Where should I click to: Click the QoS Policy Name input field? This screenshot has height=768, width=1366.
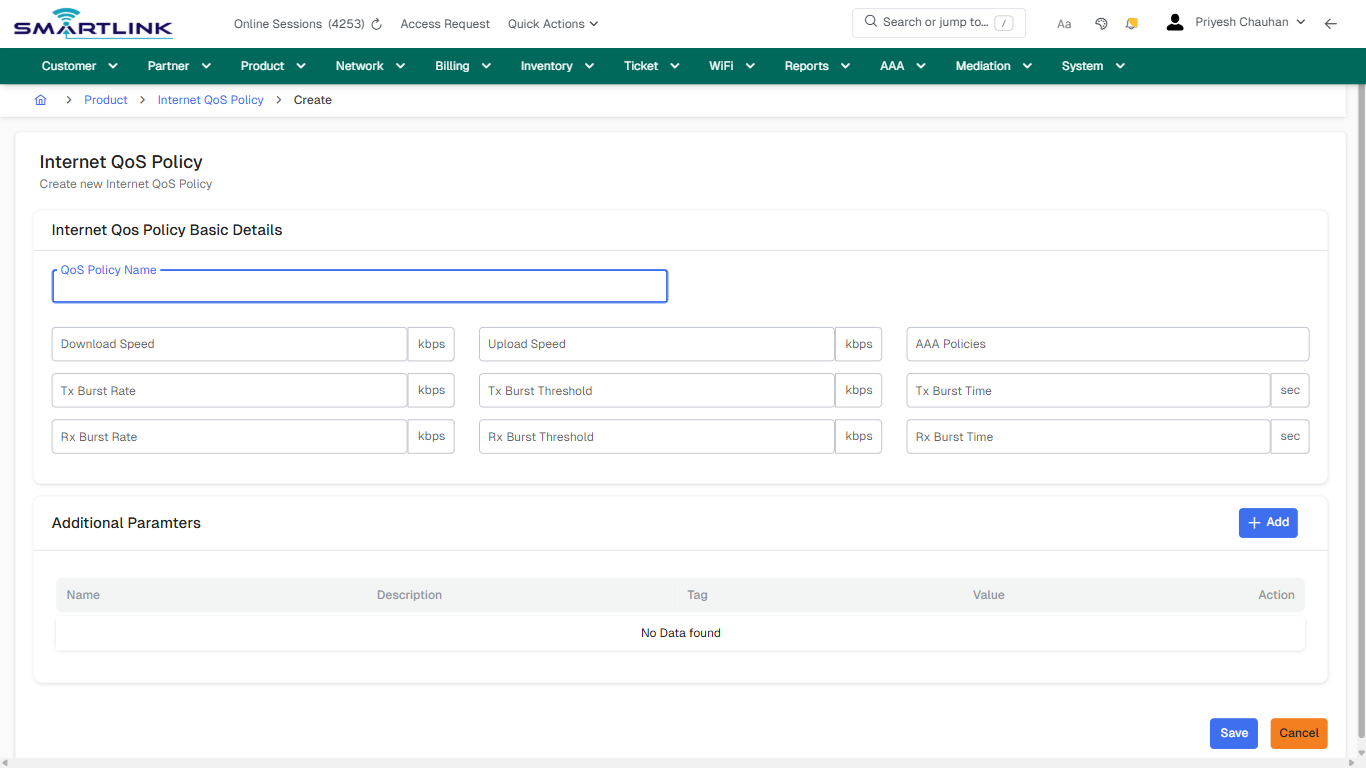tap(359, 287)
